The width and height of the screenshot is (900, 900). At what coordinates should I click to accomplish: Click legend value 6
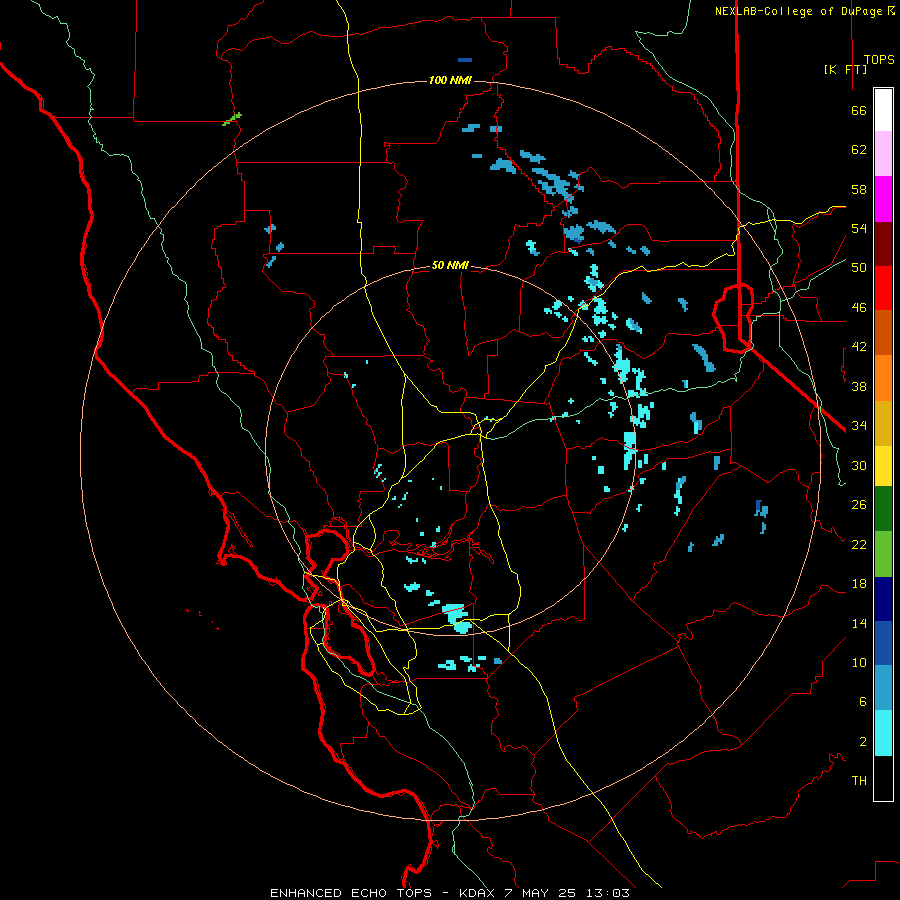(862, 702)
